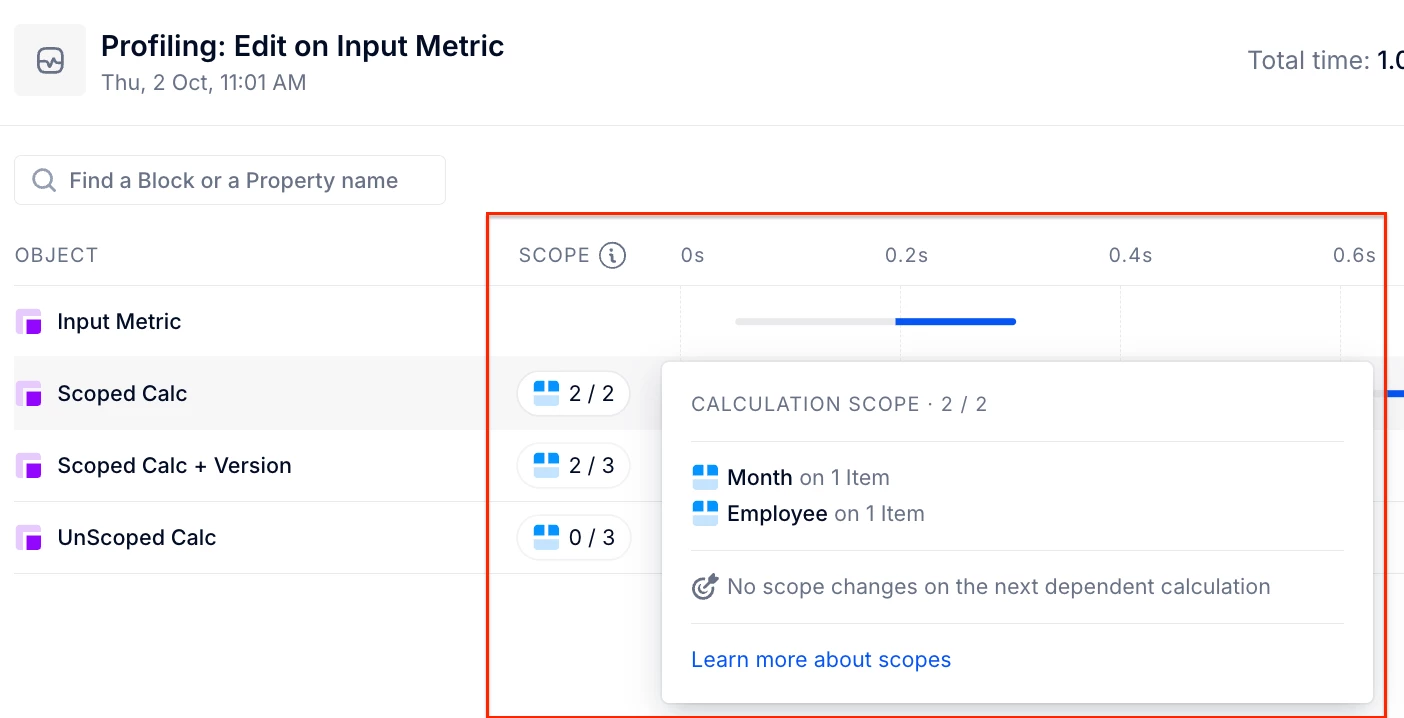The height and width of the screenshot is (718, 1404).
Task: Click the Input Metric blue timing bar
Action: (x=955, y=322)
